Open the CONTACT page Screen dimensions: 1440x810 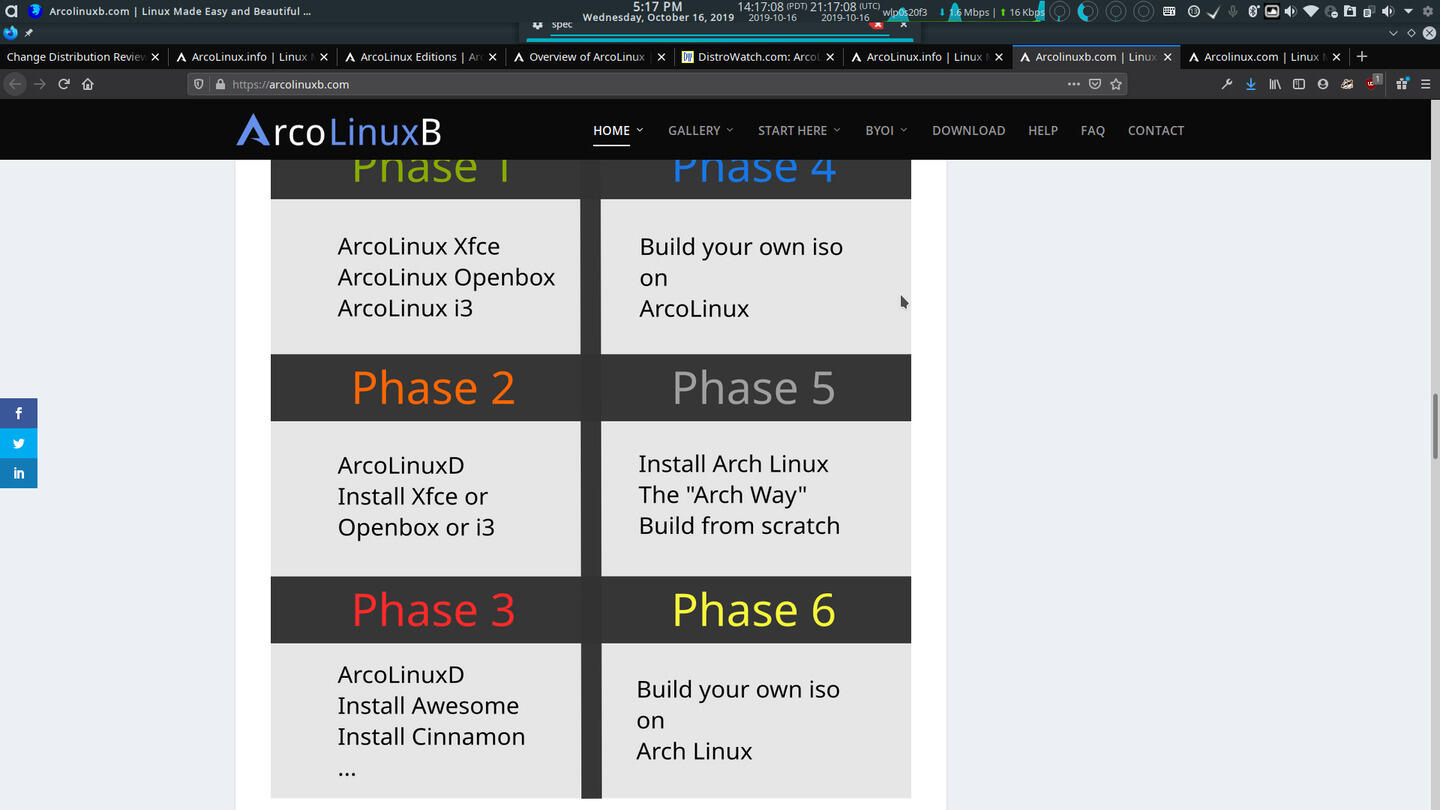click(1156, 130)
